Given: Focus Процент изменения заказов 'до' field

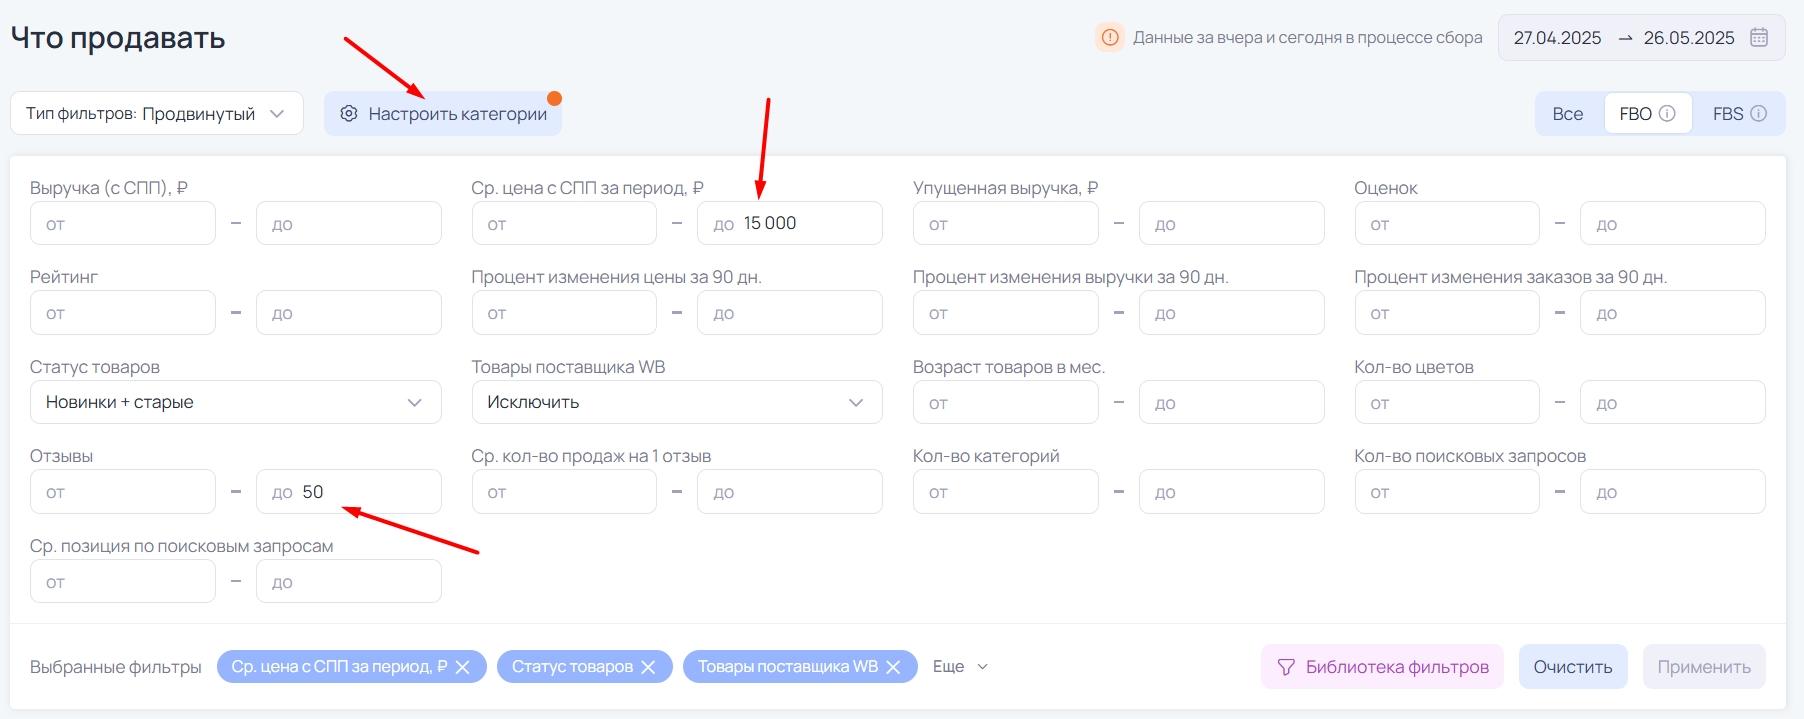Looking at the screenshot, I should 1673,313.
